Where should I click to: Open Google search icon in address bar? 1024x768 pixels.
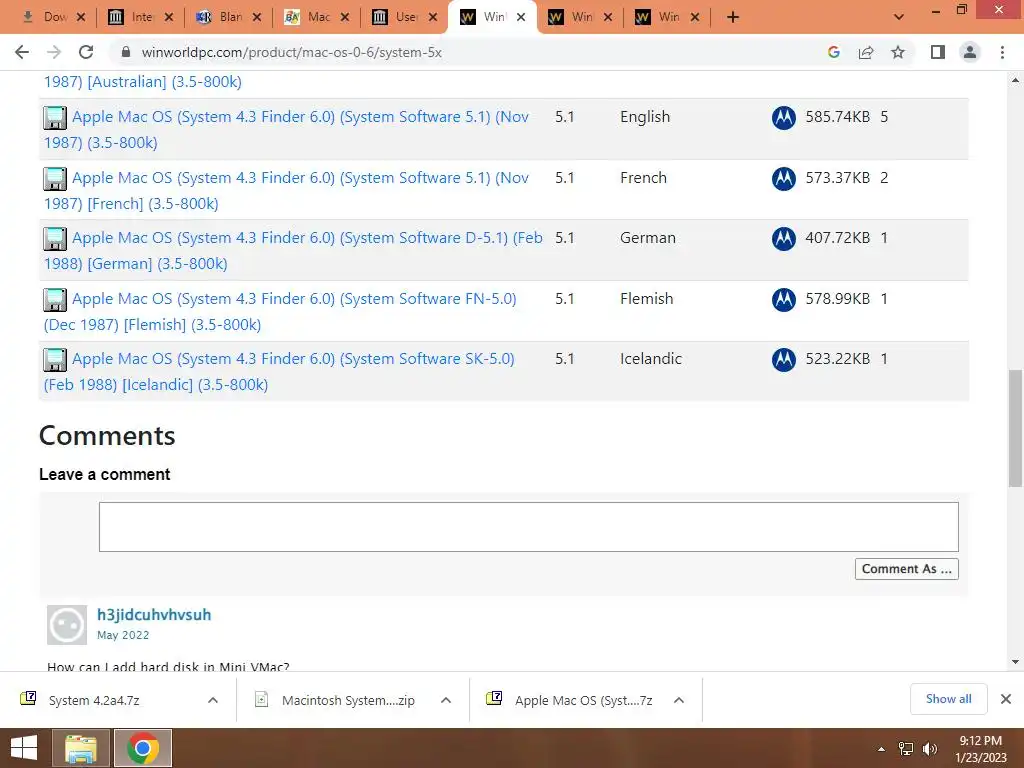click(x=833, y=52)
